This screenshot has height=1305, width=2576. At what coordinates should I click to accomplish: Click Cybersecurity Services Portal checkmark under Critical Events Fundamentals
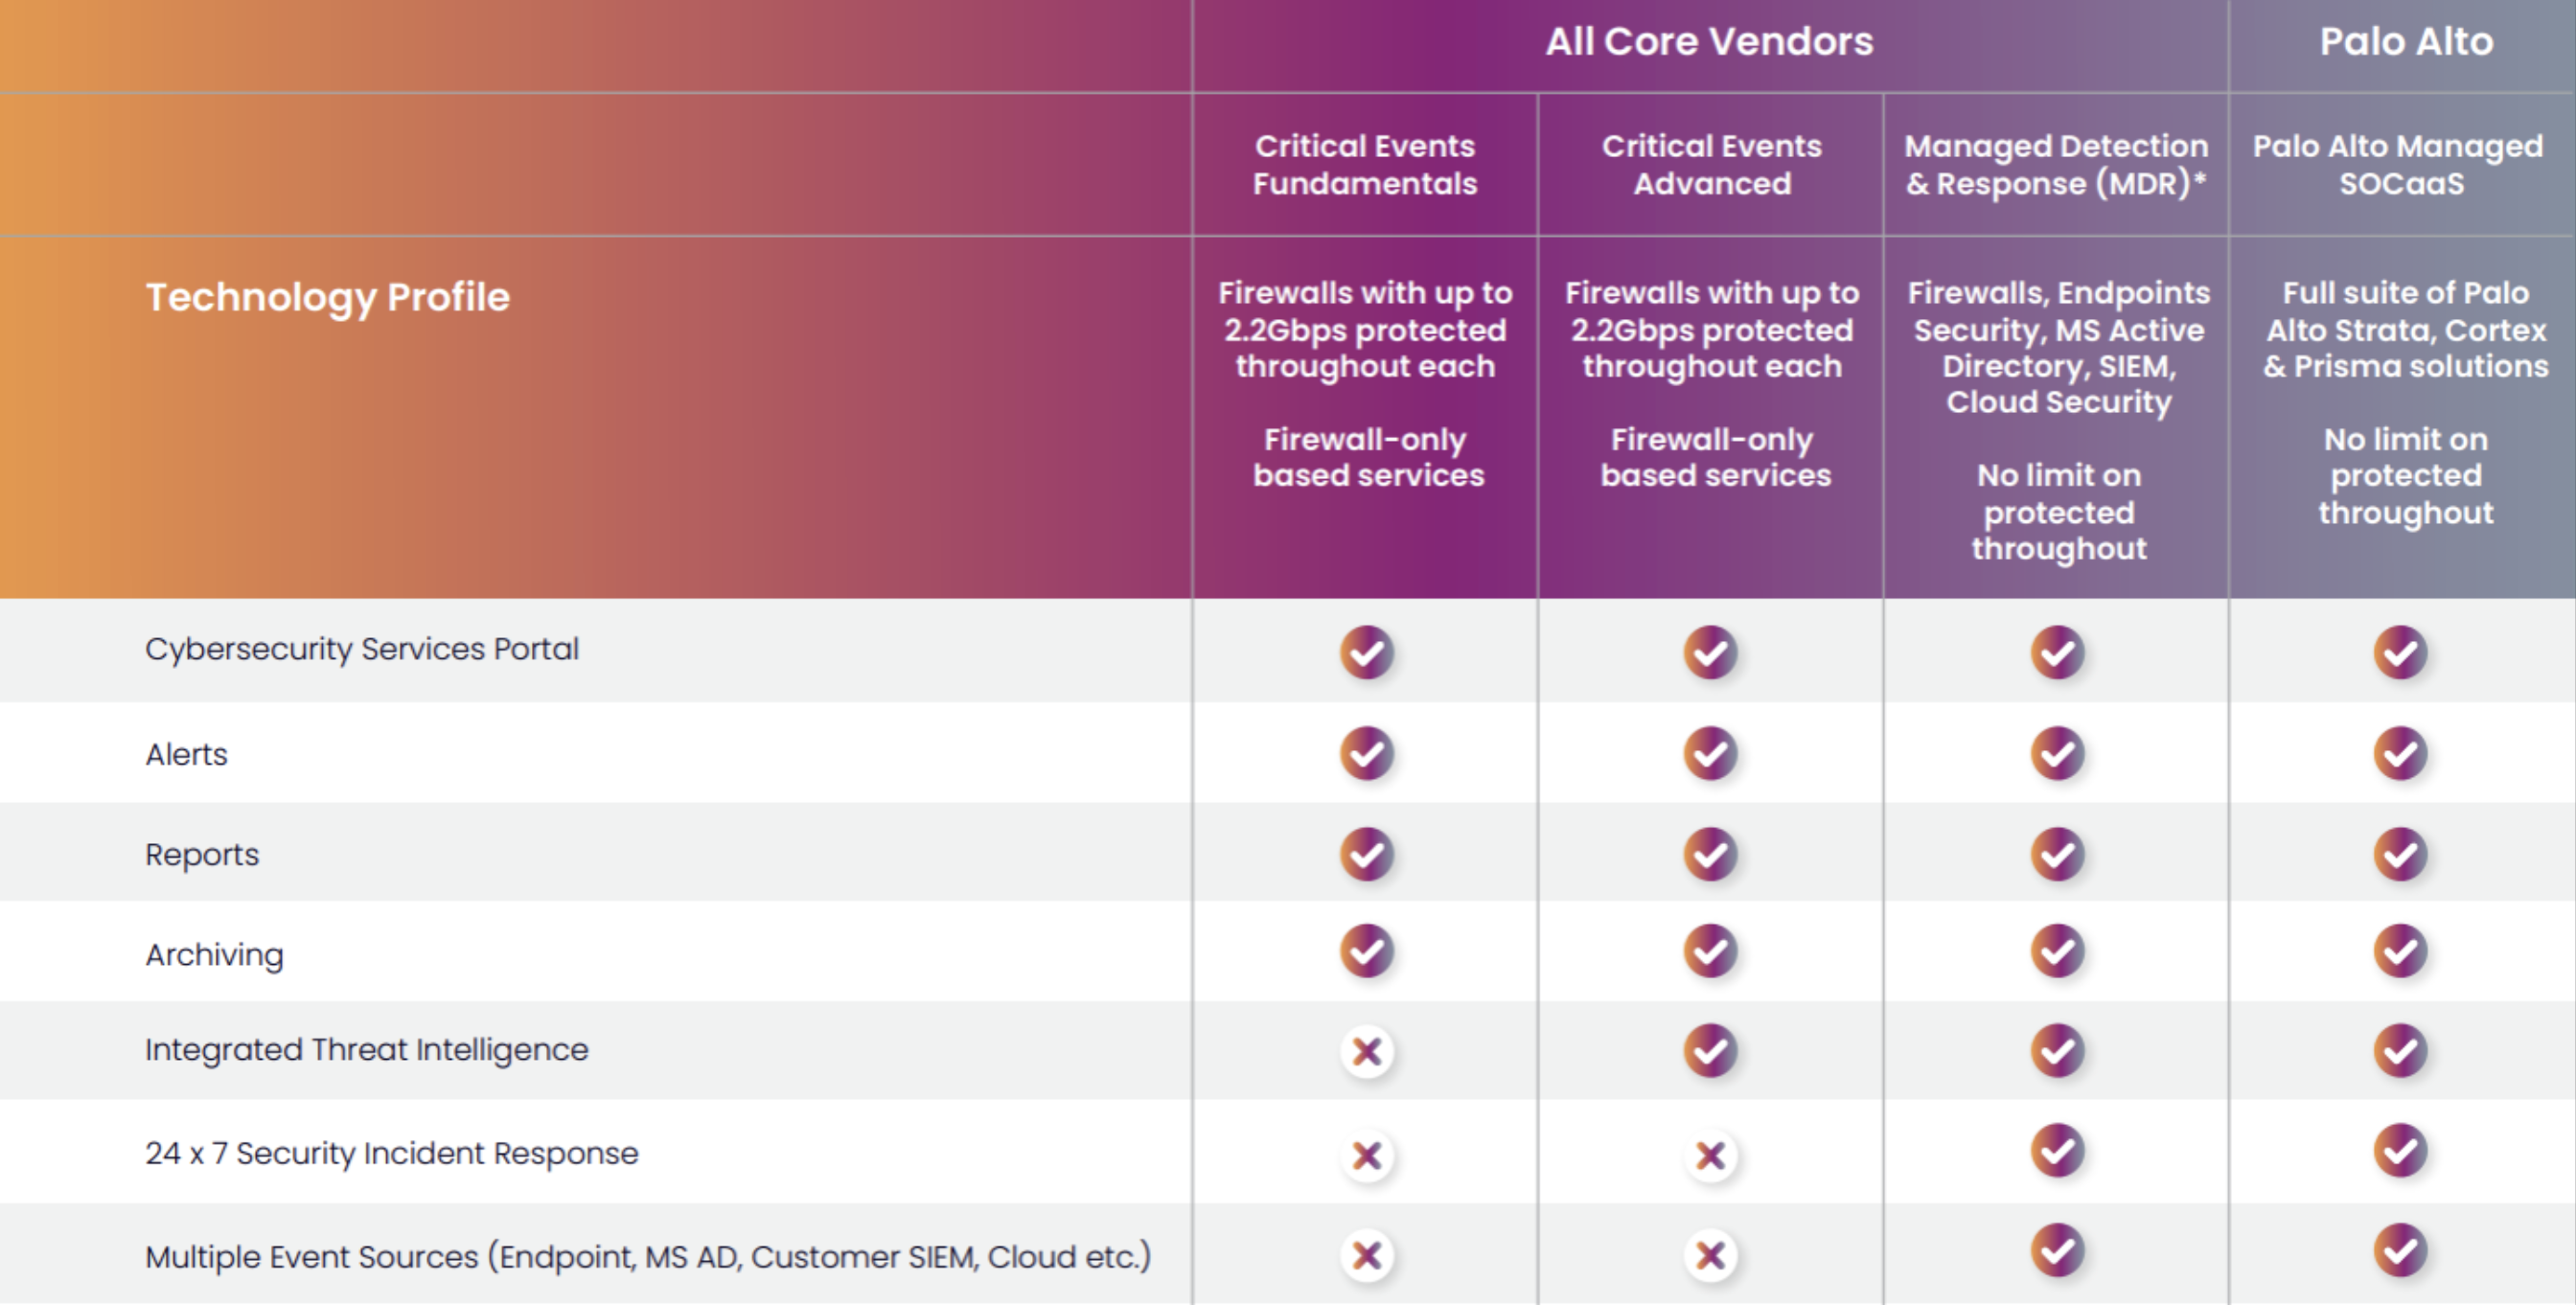[1366, 652]
